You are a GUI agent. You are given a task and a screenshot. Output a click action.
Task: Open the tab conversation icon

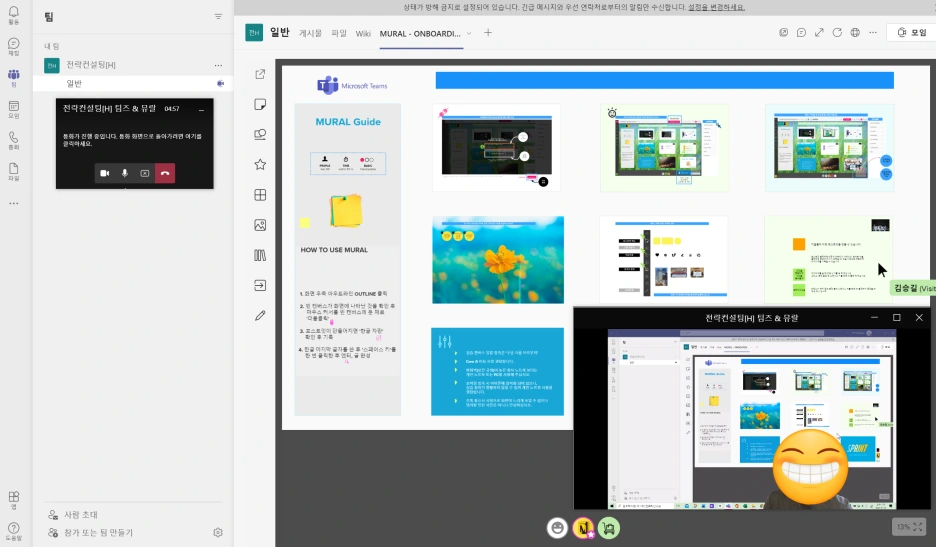pos(801,33)
